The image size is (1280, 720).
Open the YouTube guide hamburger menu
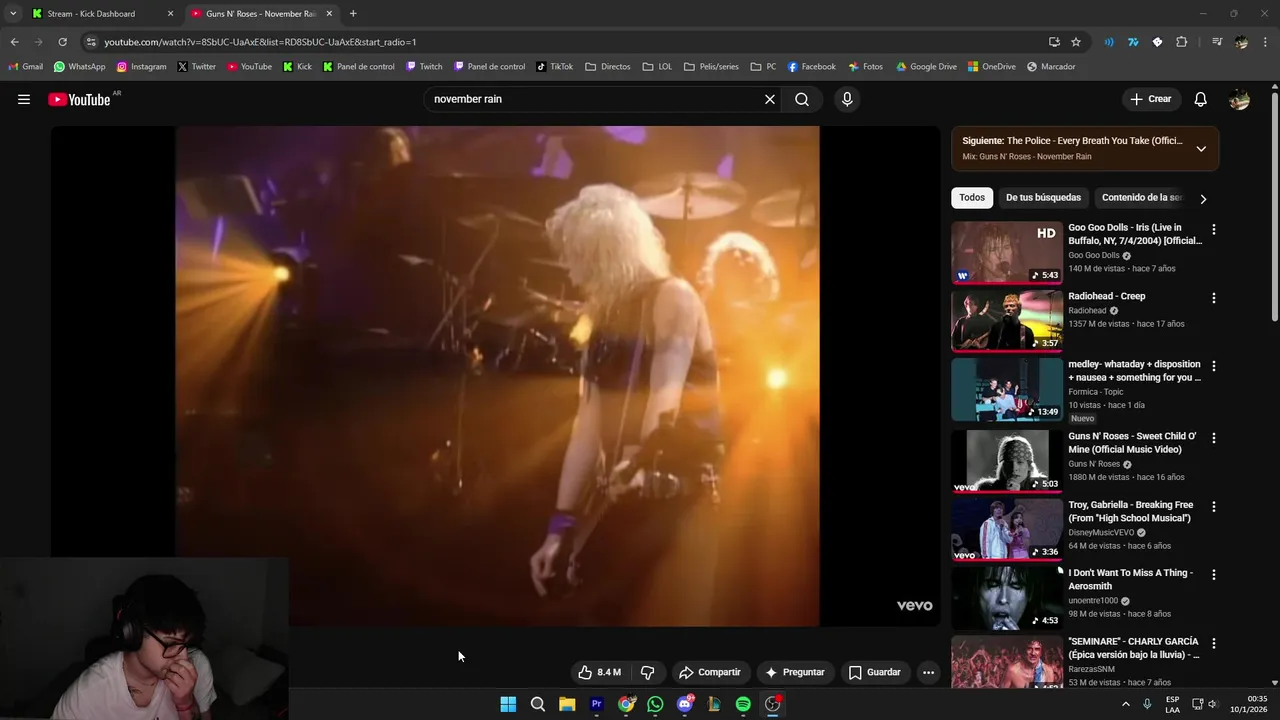pyautogui.click(x=24, y=99)
